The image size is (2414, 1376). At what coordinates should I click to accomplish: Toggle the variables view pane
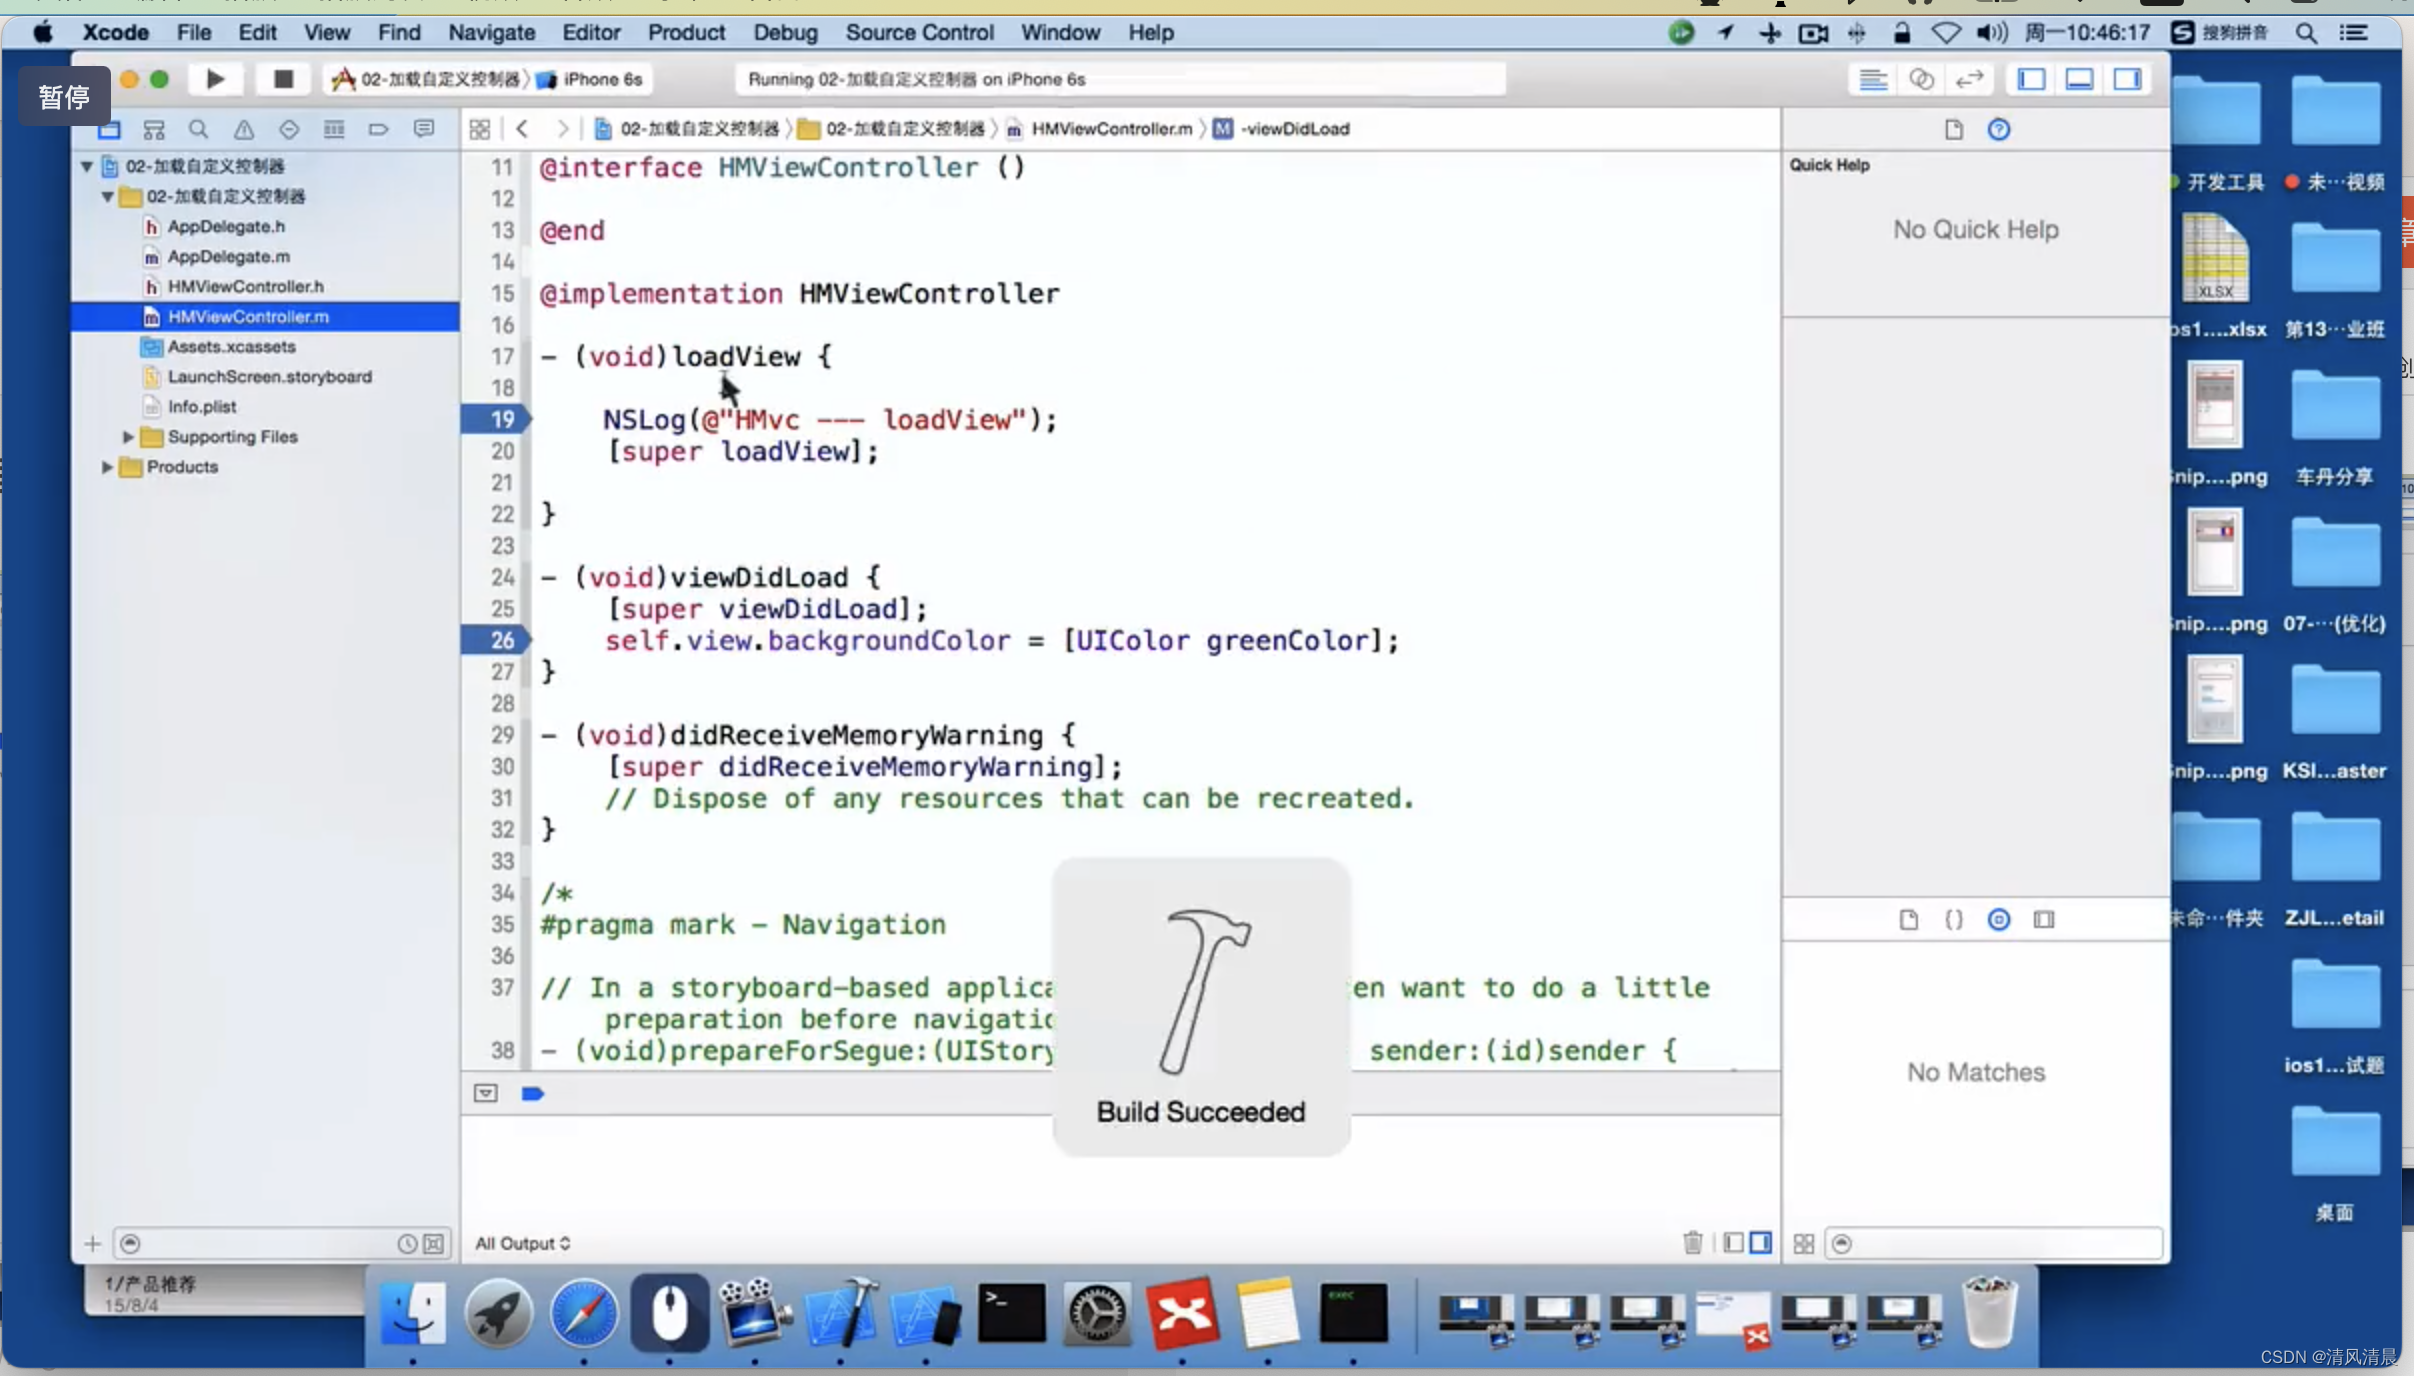pos(1734,1242)
